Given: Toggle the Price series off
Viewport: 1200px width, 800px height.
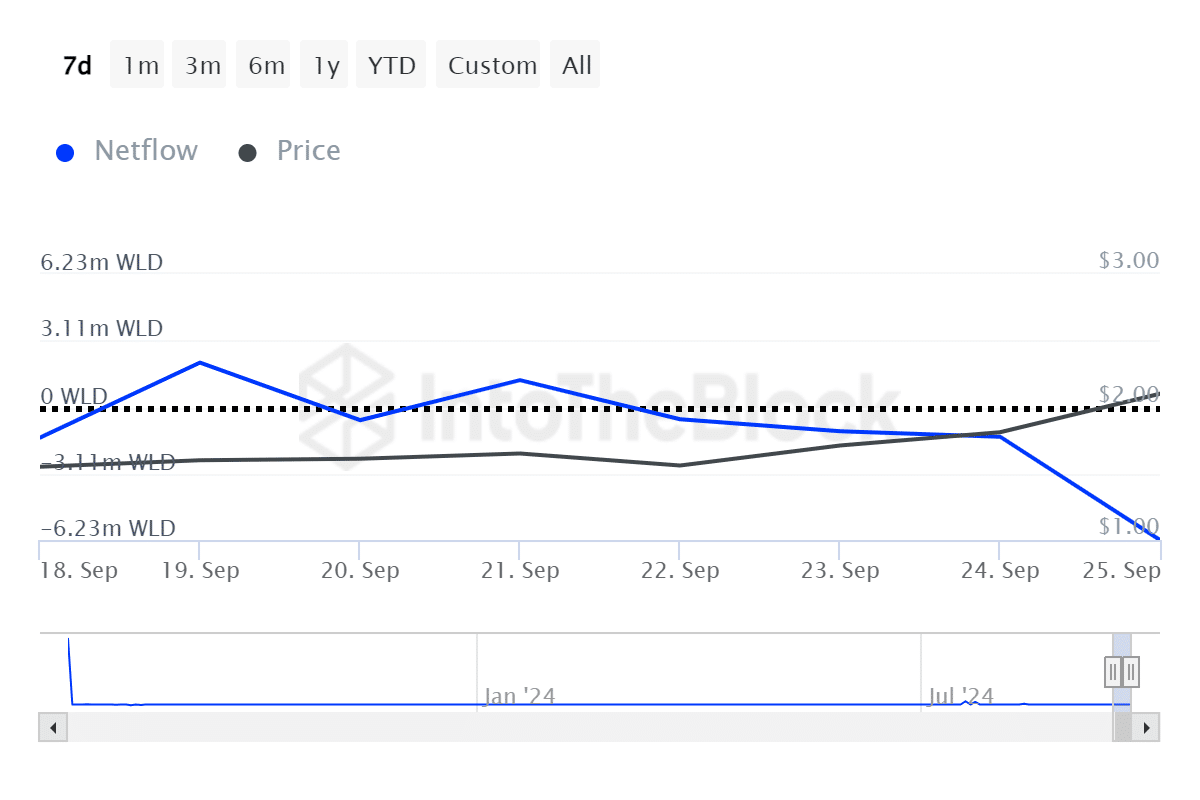Looking at the screenshot, I should tap(308, 151).
